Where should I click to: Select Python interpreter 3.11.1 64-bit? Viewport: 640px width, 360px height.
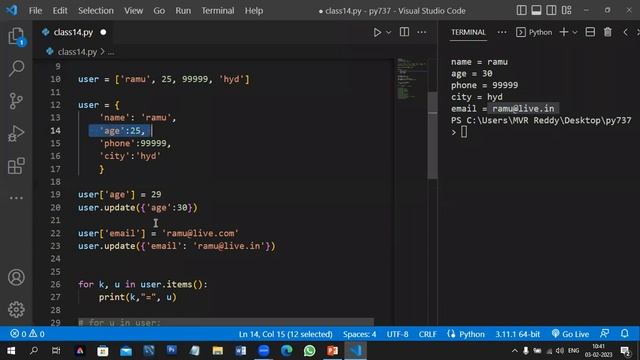coord(518,334)
